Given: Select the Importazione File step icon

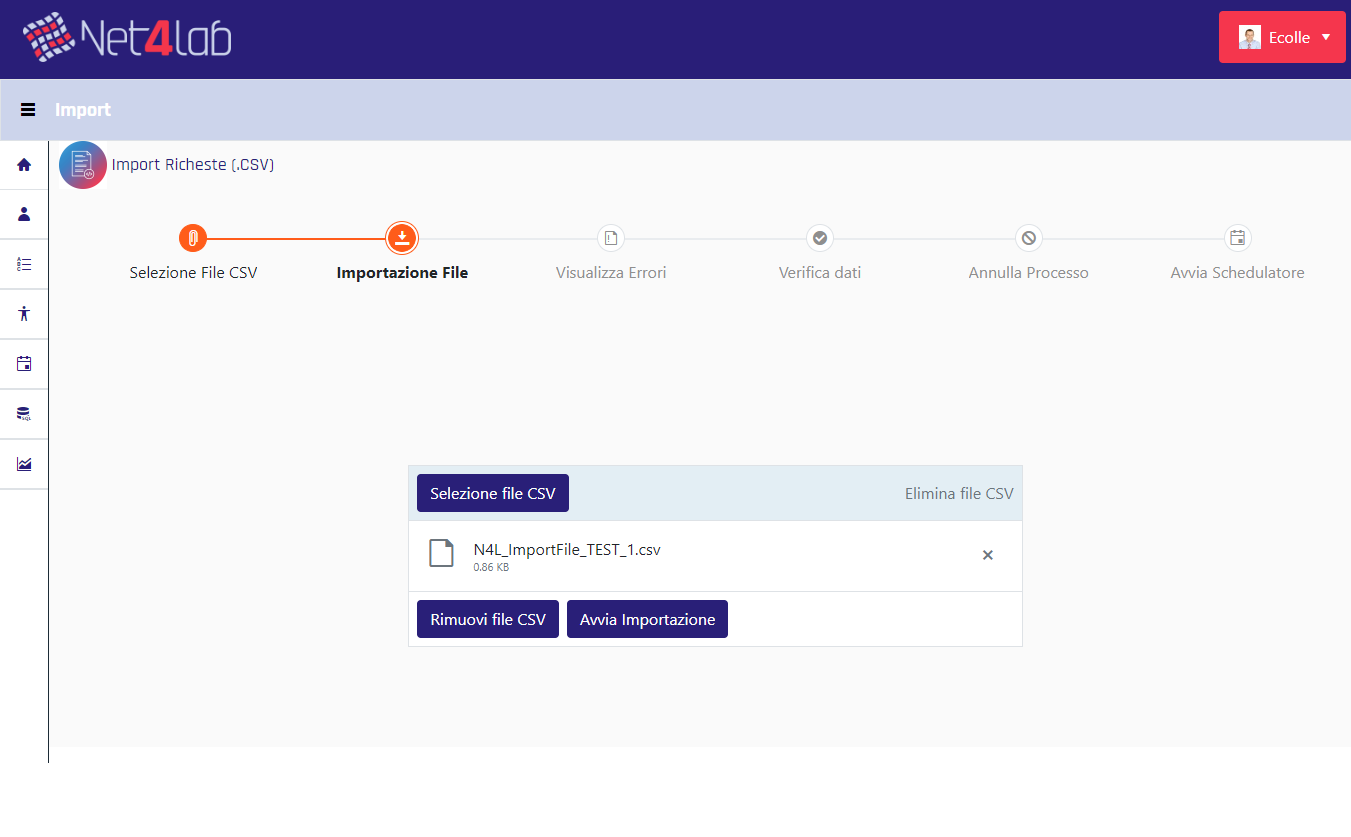Looking at the screenshot, I should [x=402, y=238].
